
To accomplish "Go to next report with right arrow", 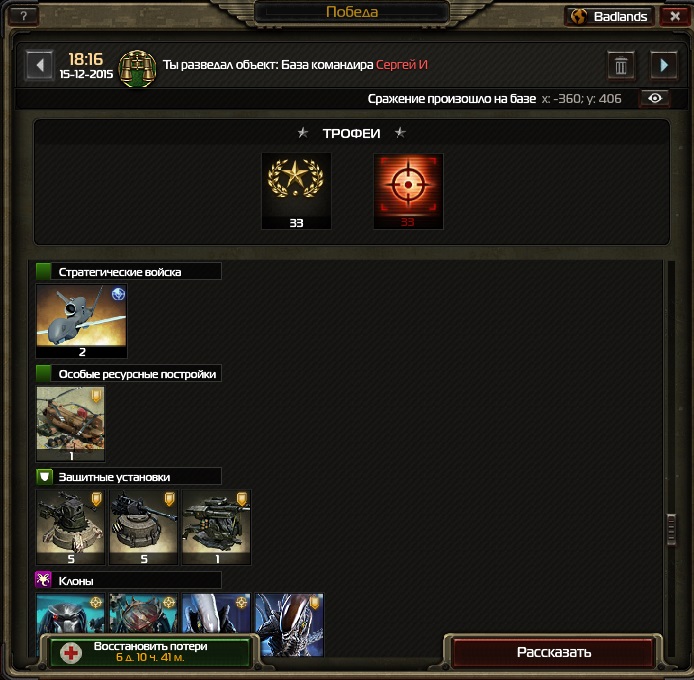I will (x=663, y=66).
